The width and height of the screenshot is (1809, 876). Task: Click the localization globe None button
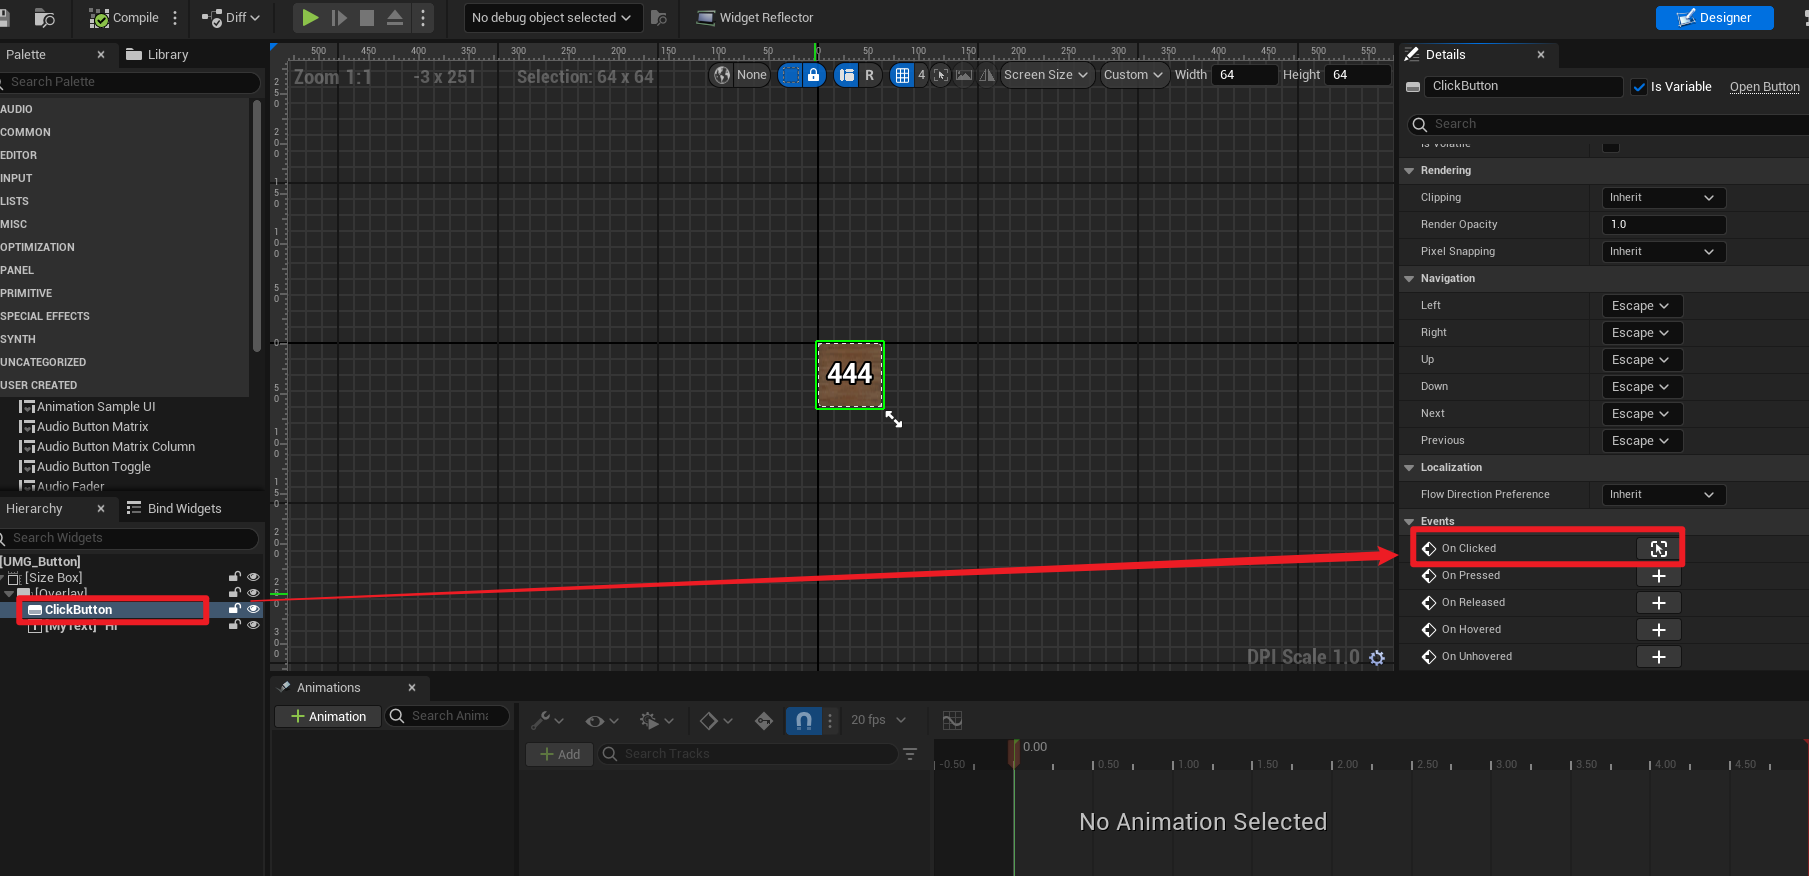tap(740, 75)
